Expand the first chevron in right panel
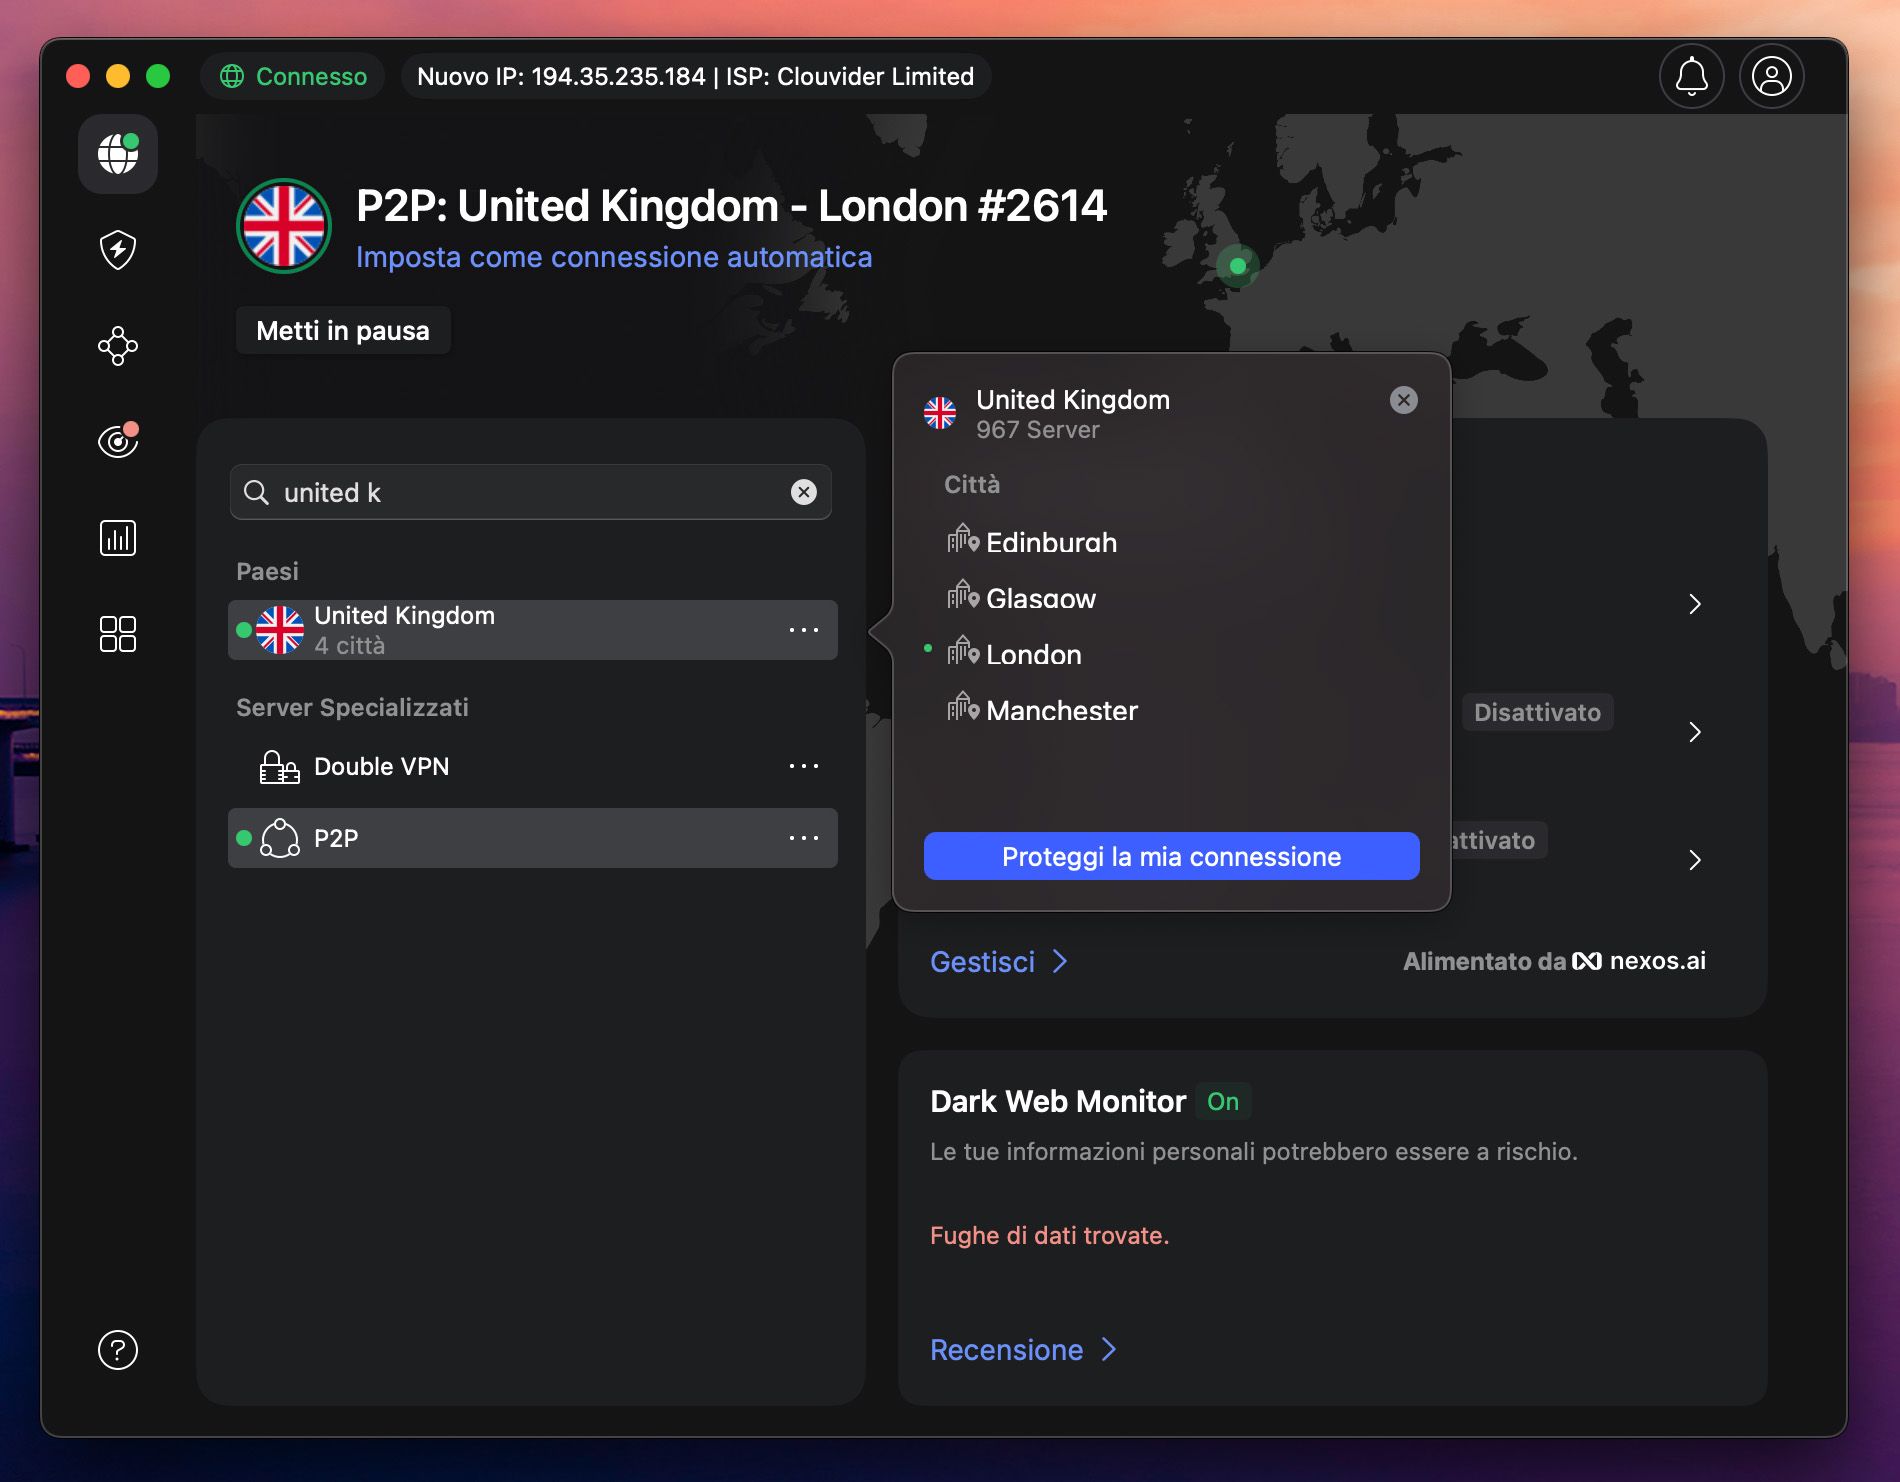 [x=1695, y=604]
